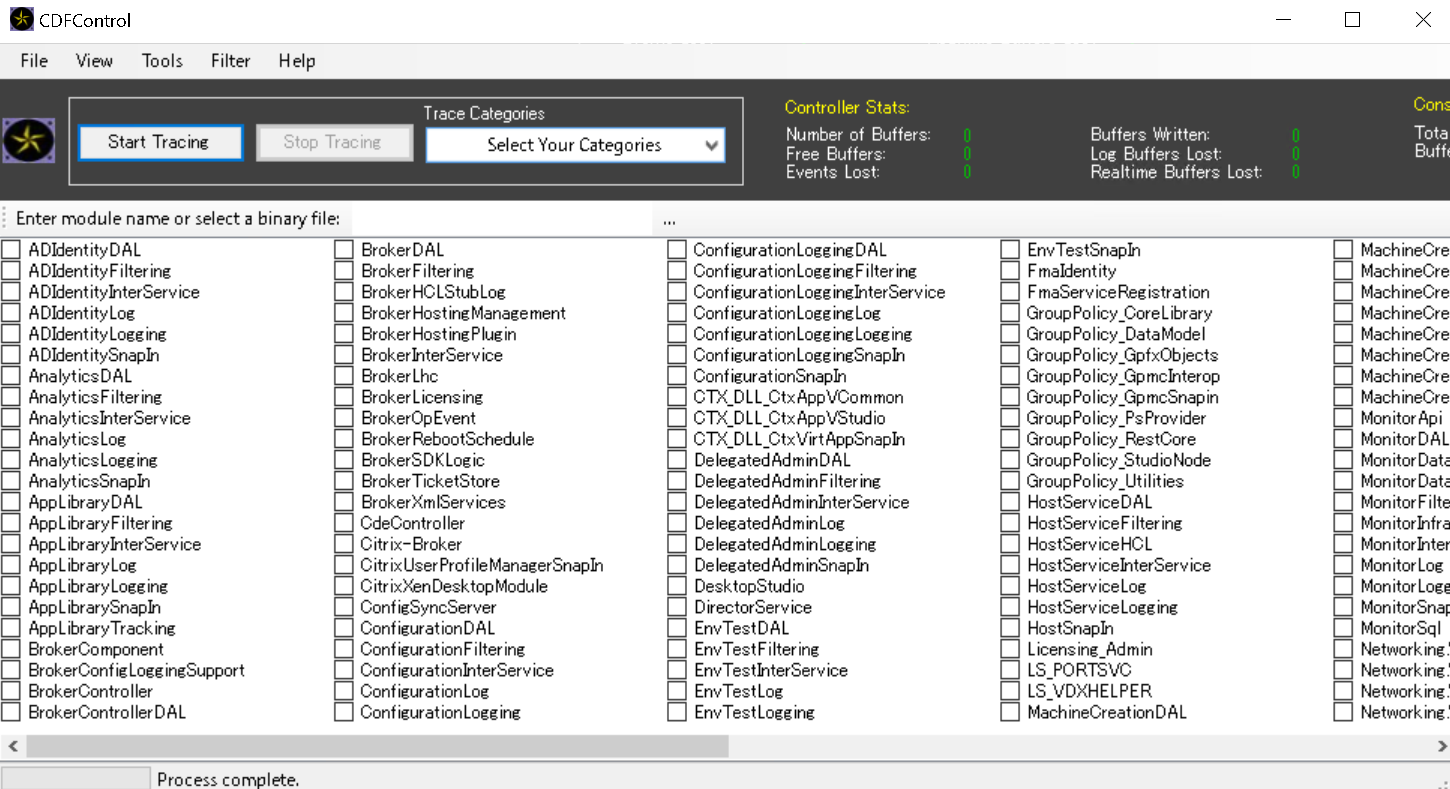The height and width of the screenshot is (789, 1450).
Task: Check the DesktopStudio checkbox
Action: tap(677, 586)
